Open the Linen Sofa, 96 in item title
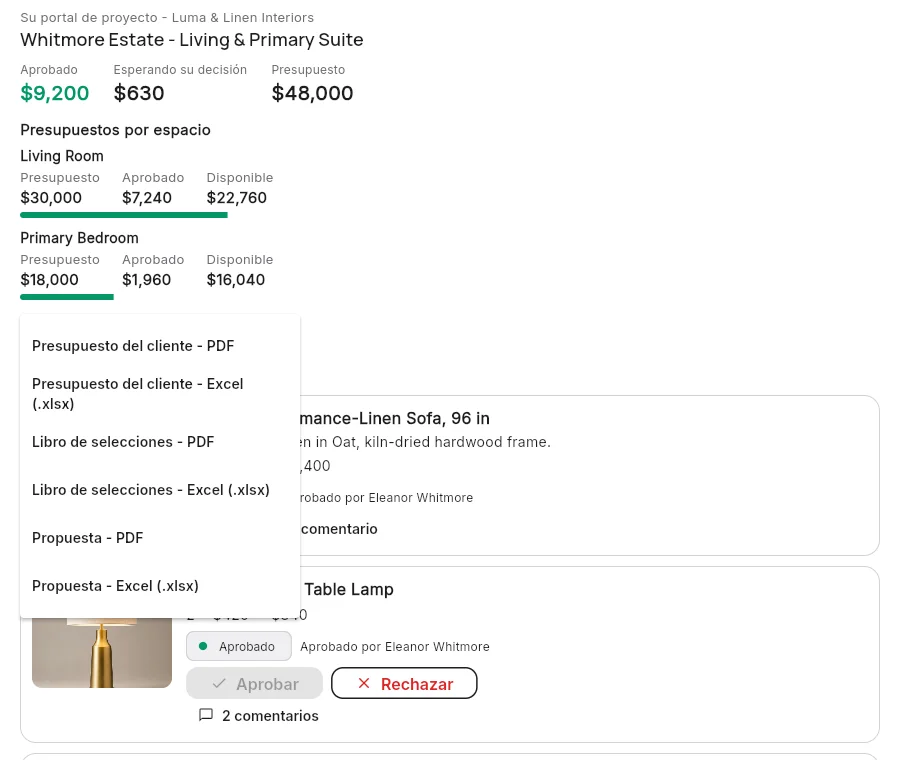The height and width of the screenshot is (760, 900). click(x=395, y=418)
